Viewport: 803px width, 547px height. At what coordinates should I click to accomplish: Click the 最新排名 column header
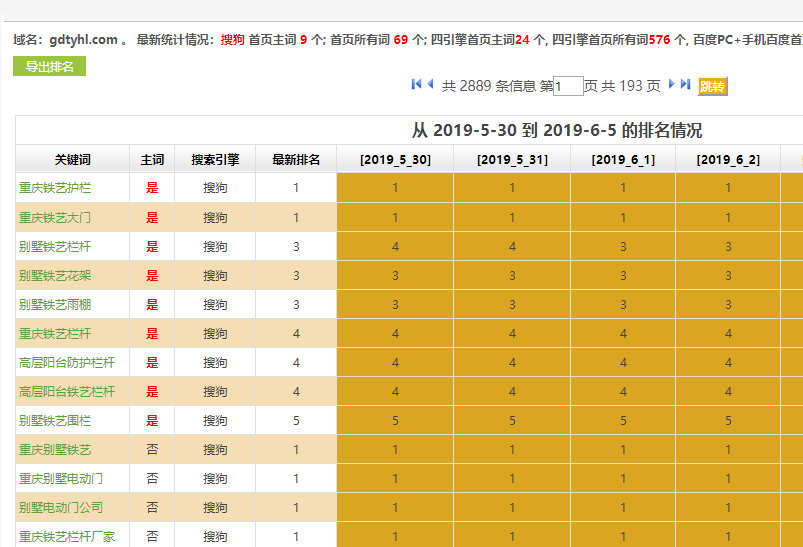[x=296, y=159]
